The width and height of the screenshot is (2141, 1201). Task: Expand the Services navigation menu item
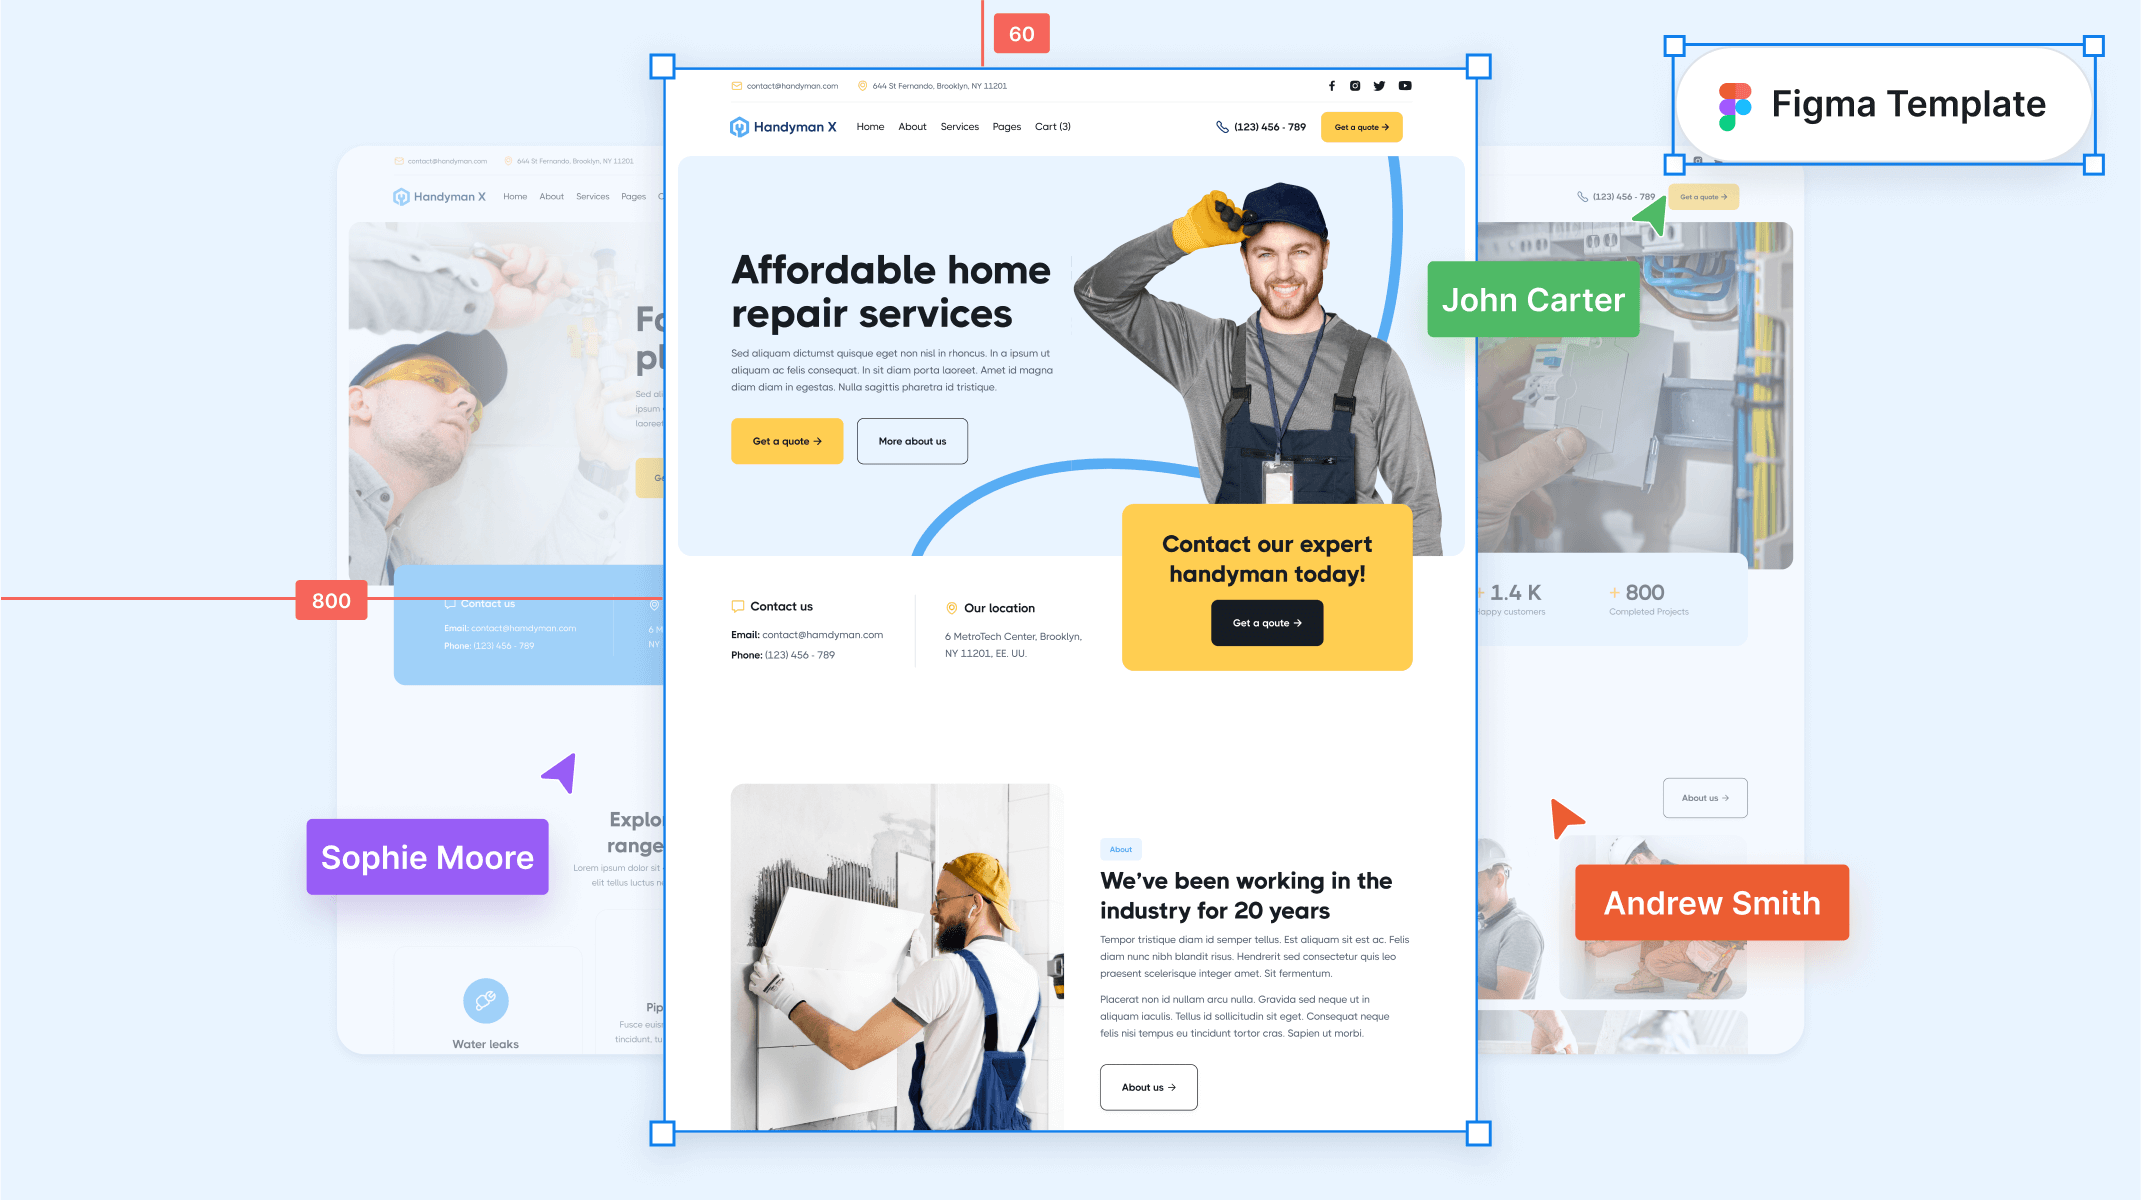point(960,126)
